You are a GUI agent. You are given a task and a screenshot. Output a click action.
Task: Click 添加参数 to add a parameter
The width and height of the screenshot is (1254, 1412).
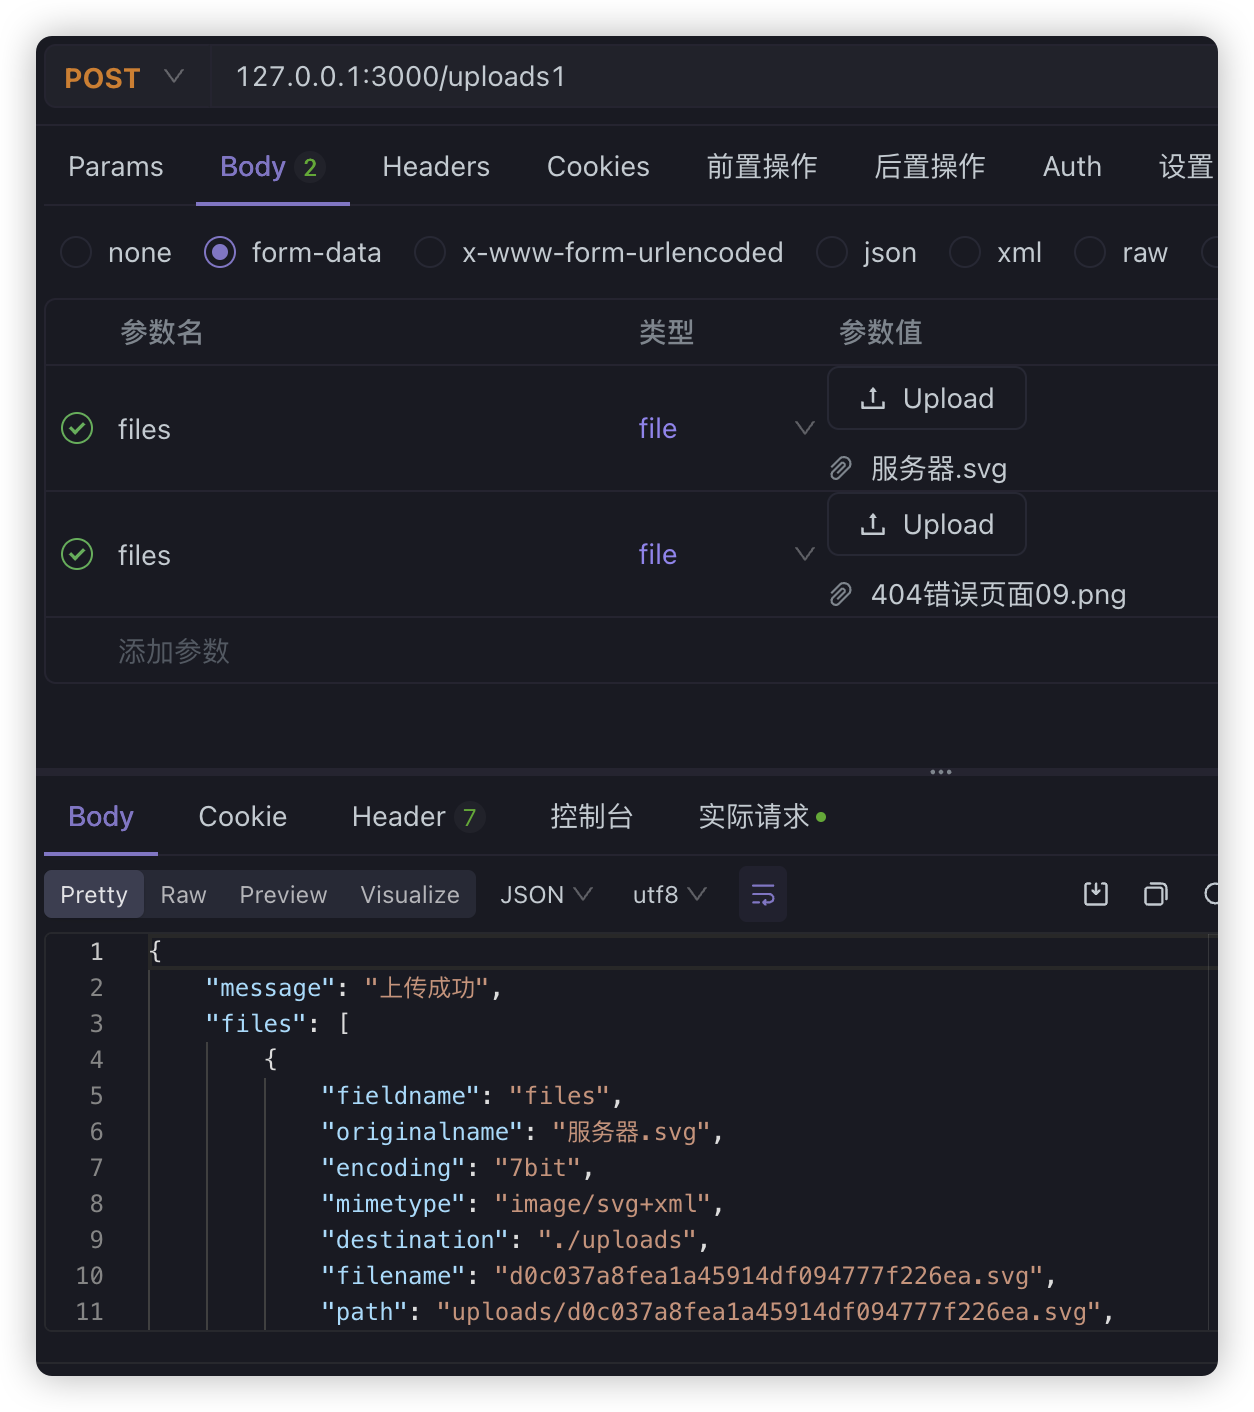click(x=174, y=651)
